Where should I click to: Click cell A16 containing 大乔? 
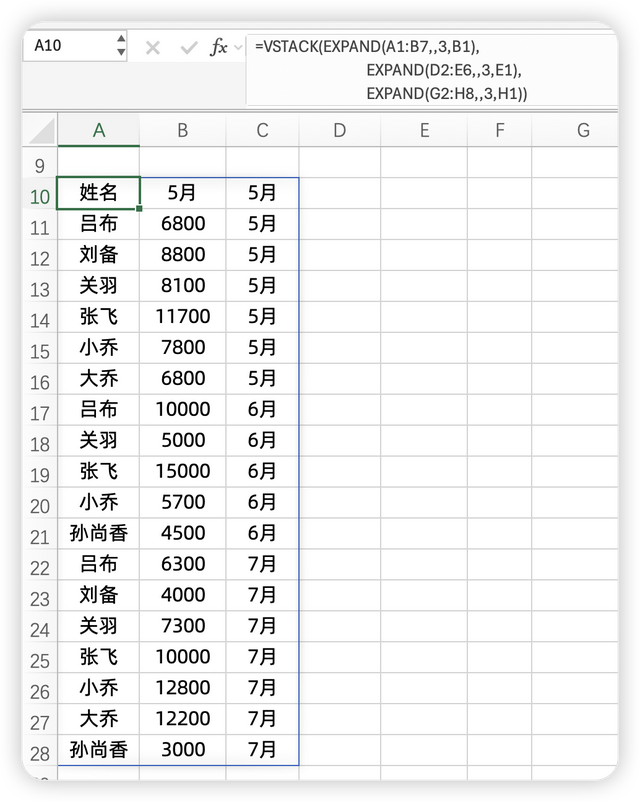click(x=99, y=378)
